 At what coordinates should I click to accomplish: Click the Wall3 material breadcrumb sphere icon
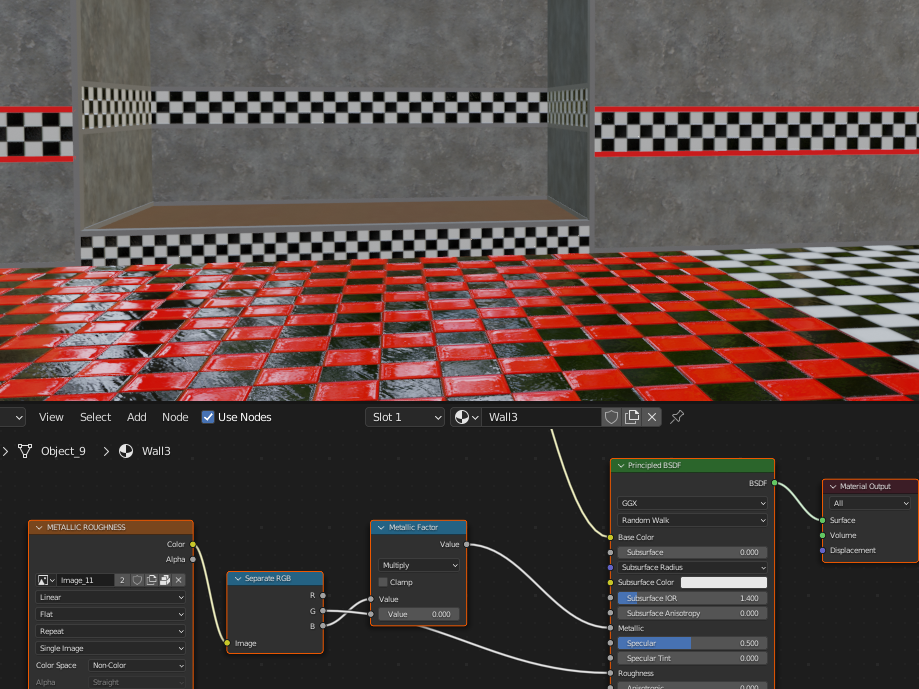[126, 451]
